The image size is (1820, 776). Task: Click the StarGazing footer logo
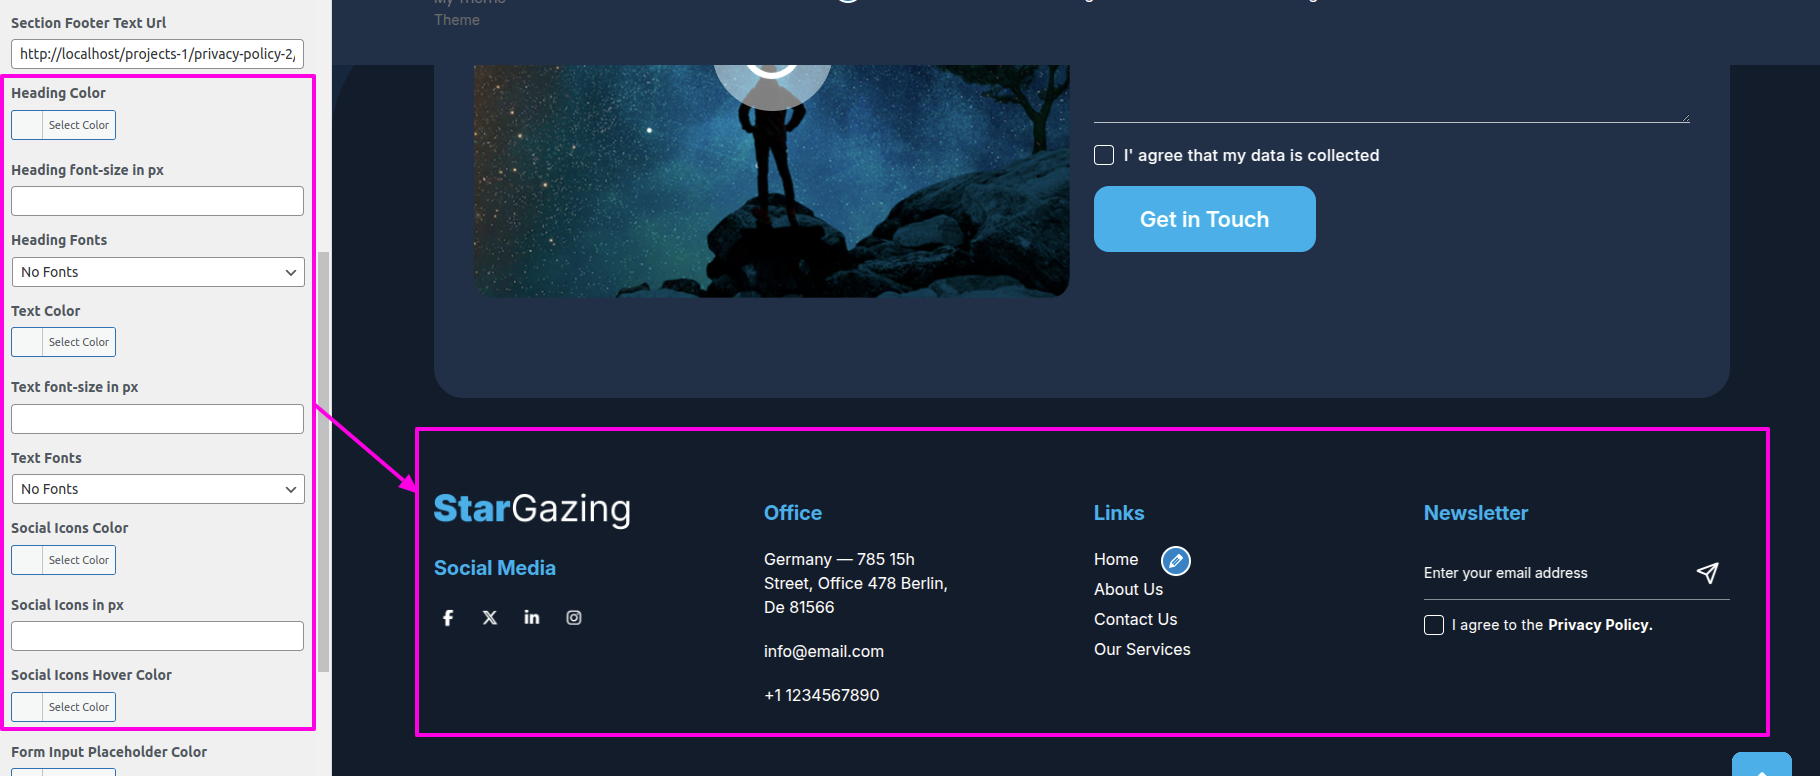[x=532, y=509]
